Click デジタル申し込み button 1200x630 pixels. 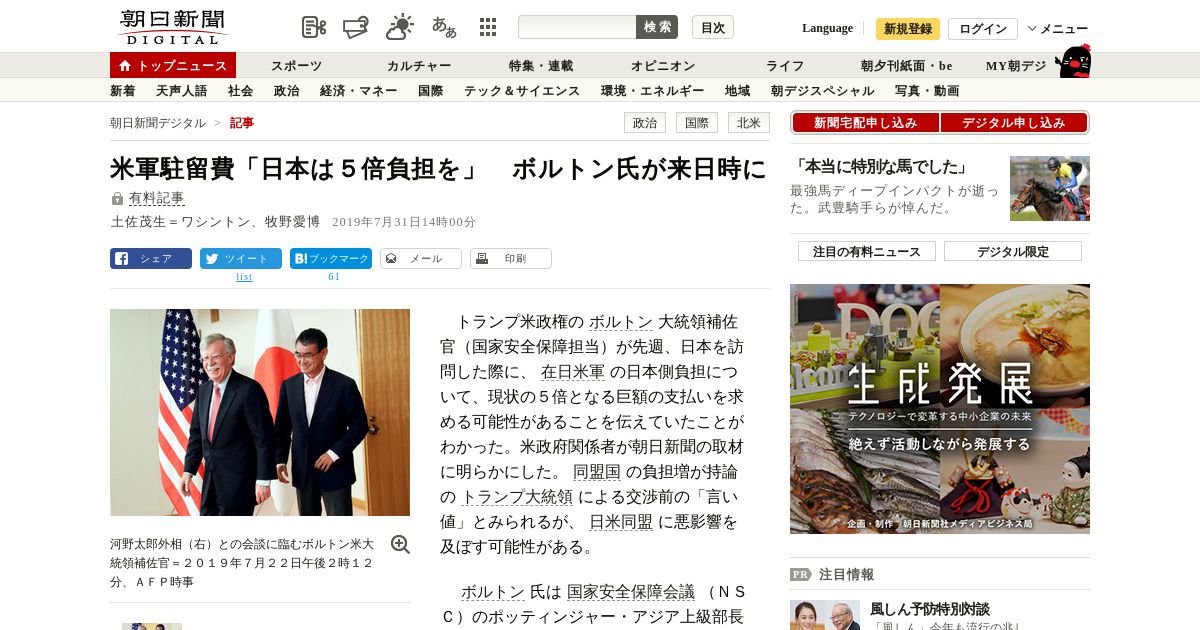pos(1014,123)
